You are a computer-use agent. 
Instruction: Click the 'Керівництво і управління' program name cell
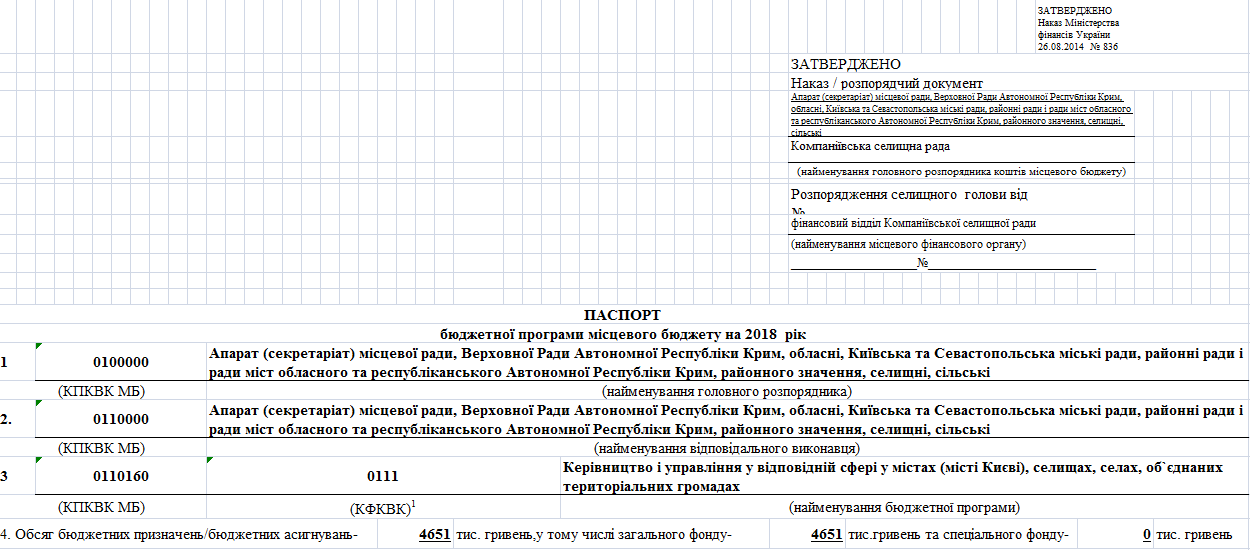point(905,477)
